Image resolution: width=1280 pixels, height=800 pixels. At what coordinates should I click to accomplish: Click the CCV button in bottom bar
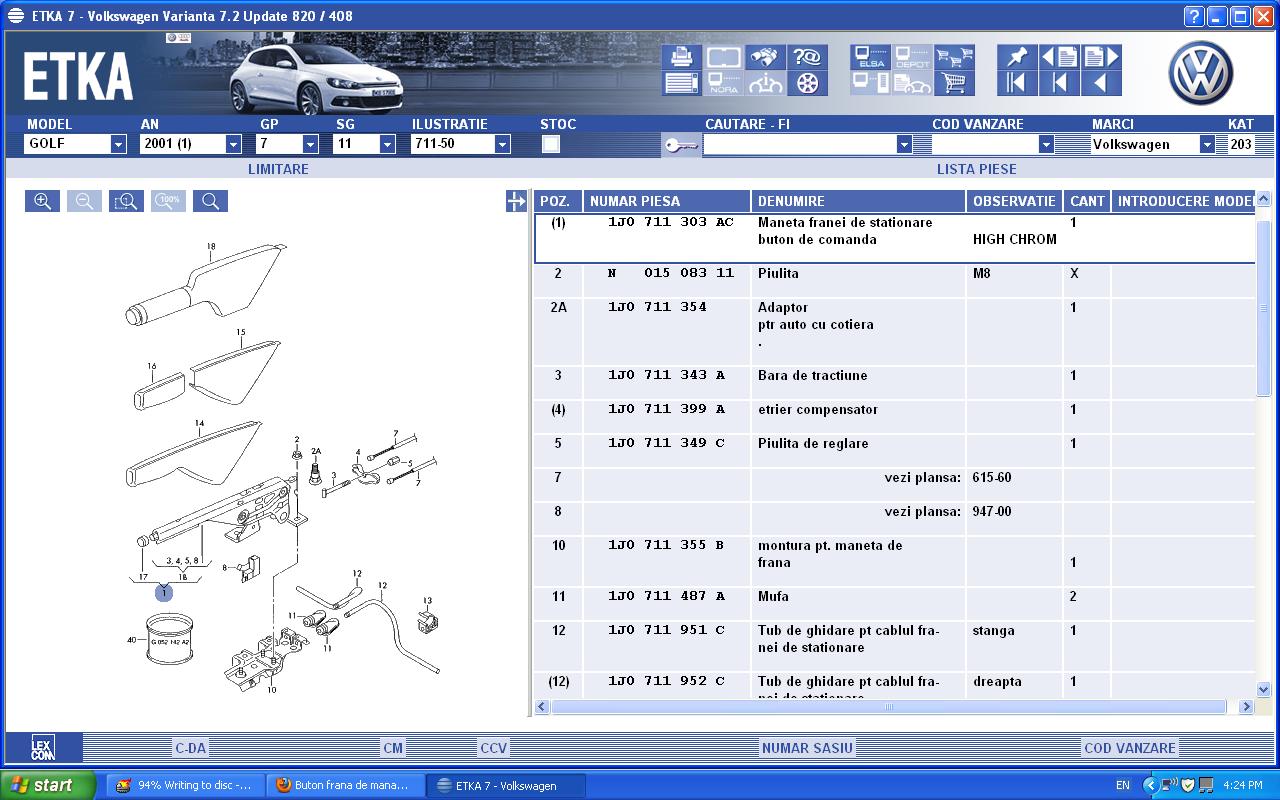(493, 747)
